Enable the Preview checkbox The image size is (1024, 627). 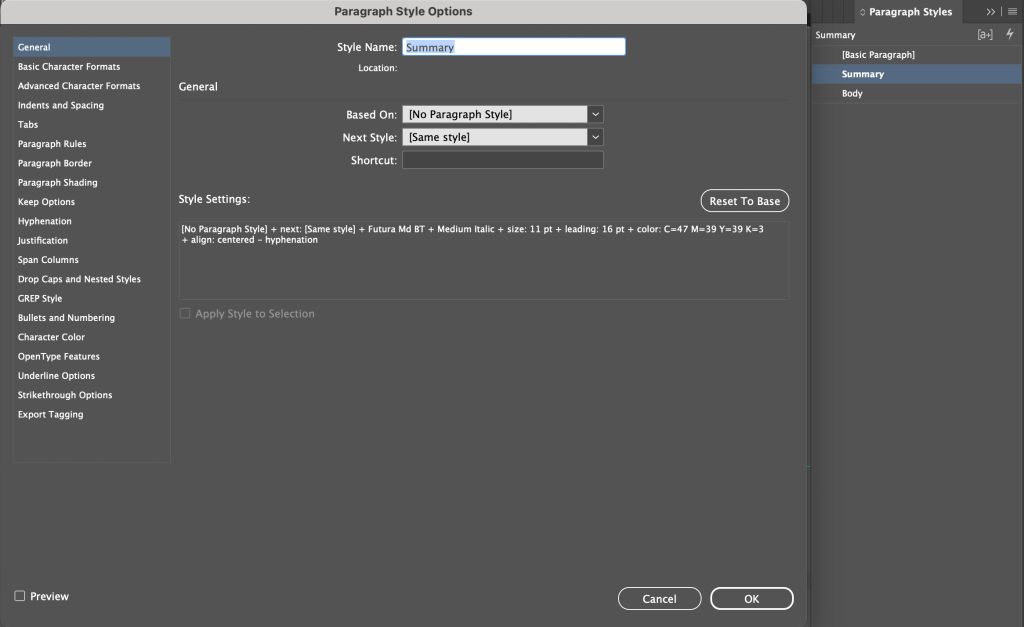pyautogui.click(x=20, y=596)
